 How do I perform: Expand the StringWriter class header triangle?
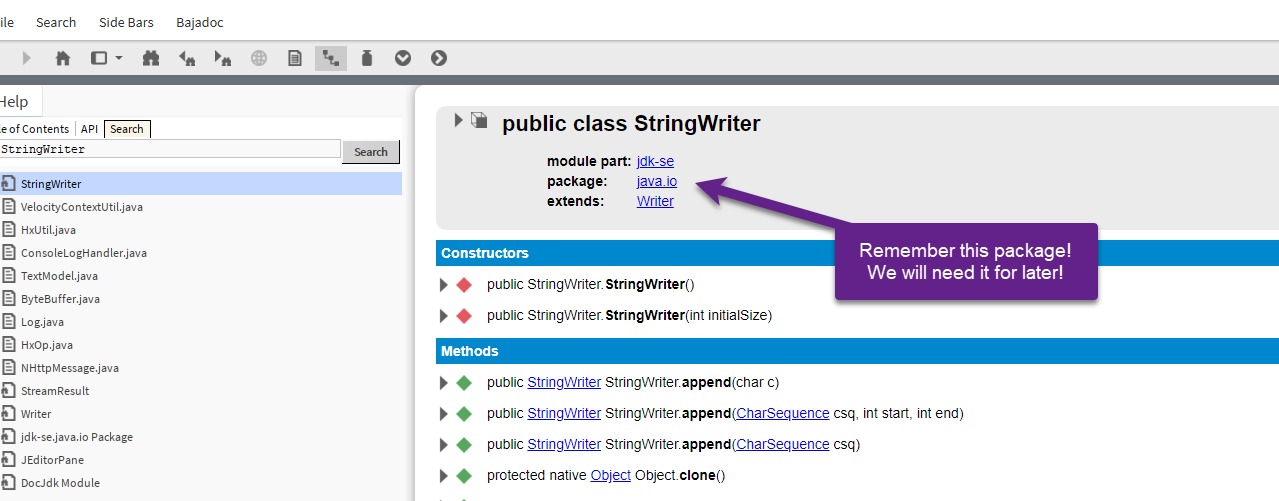[x=459, y=120]
